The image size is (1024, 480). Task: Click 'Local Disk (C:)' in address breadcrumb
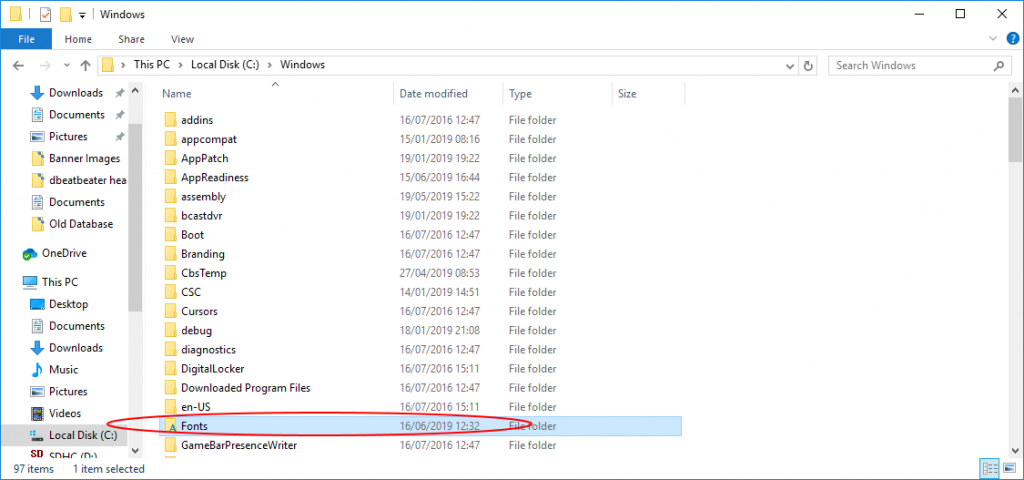click(227, 65)
